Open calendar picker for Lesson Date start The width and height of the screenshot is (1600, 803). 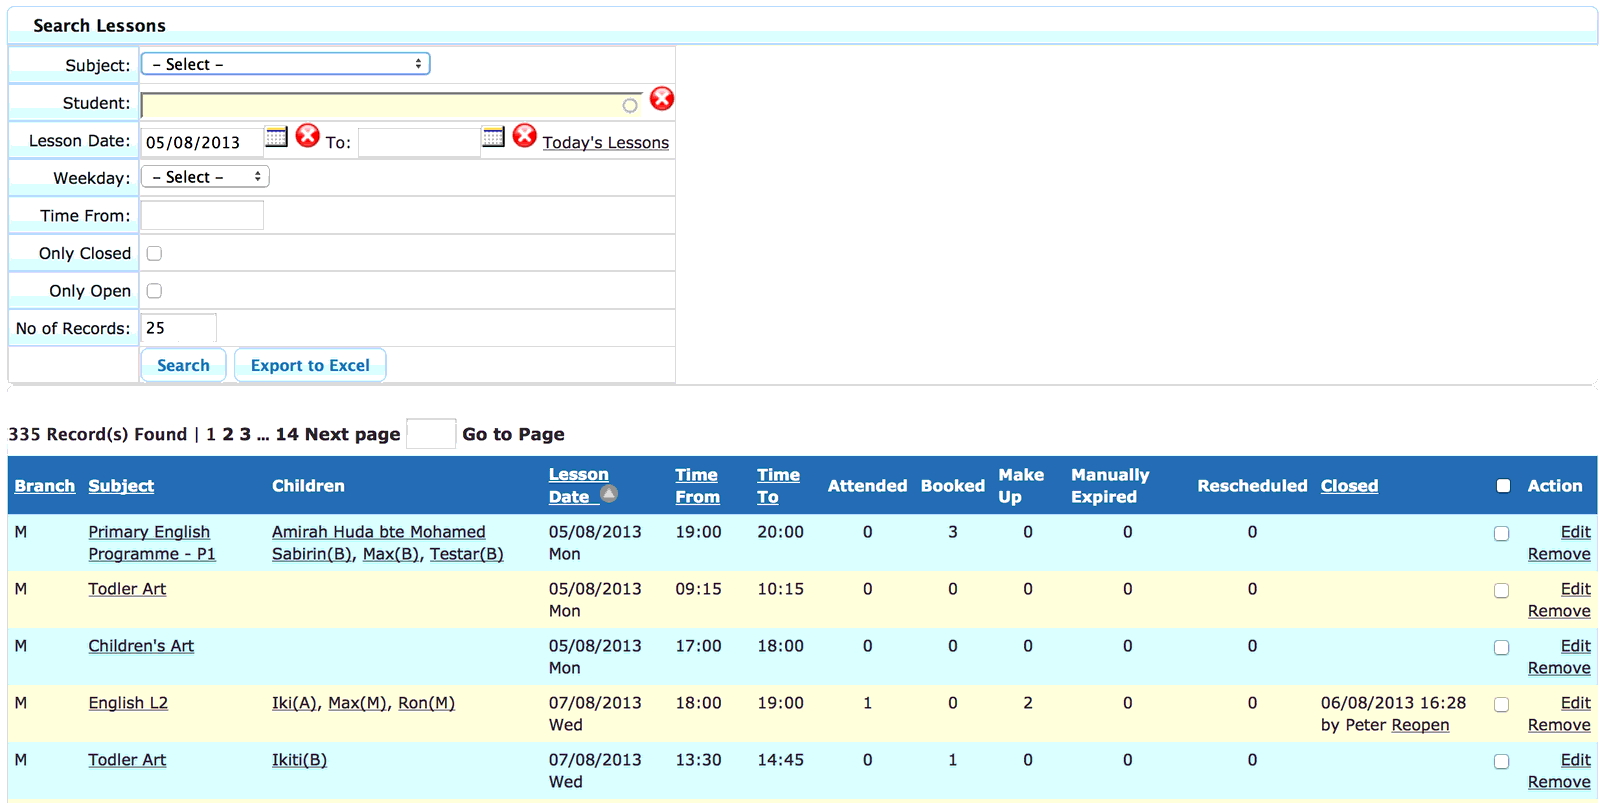point(276,137)
